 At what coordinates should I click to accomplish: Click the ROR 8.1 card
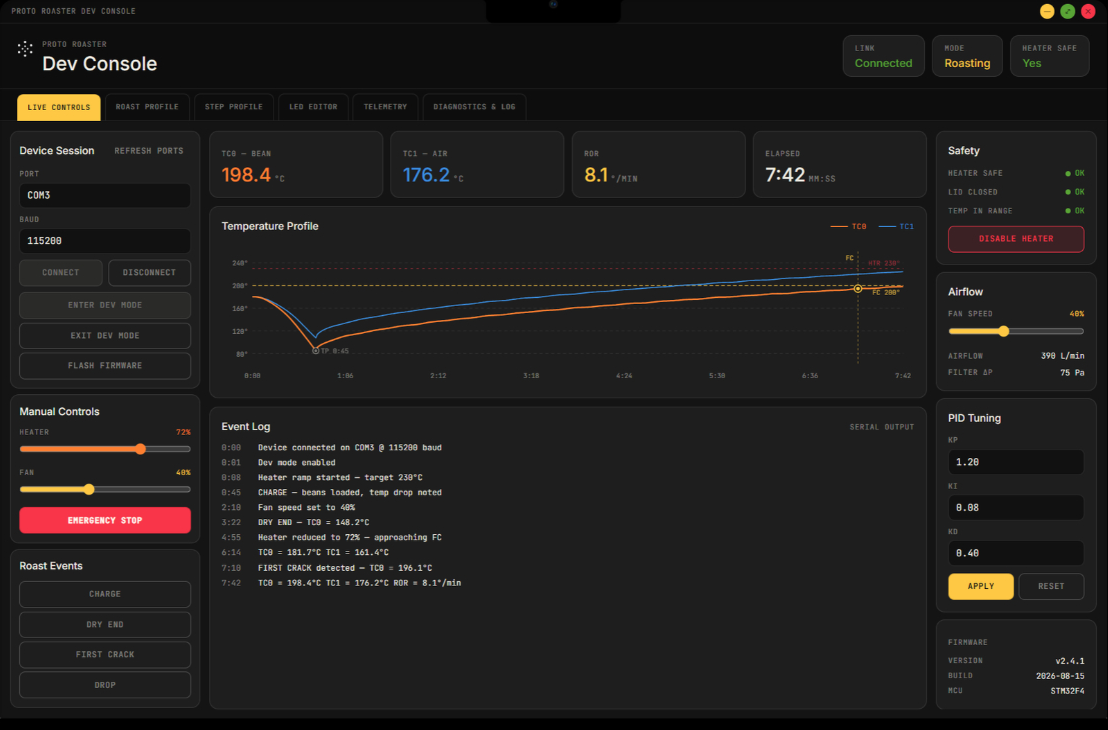coord(659,165)
